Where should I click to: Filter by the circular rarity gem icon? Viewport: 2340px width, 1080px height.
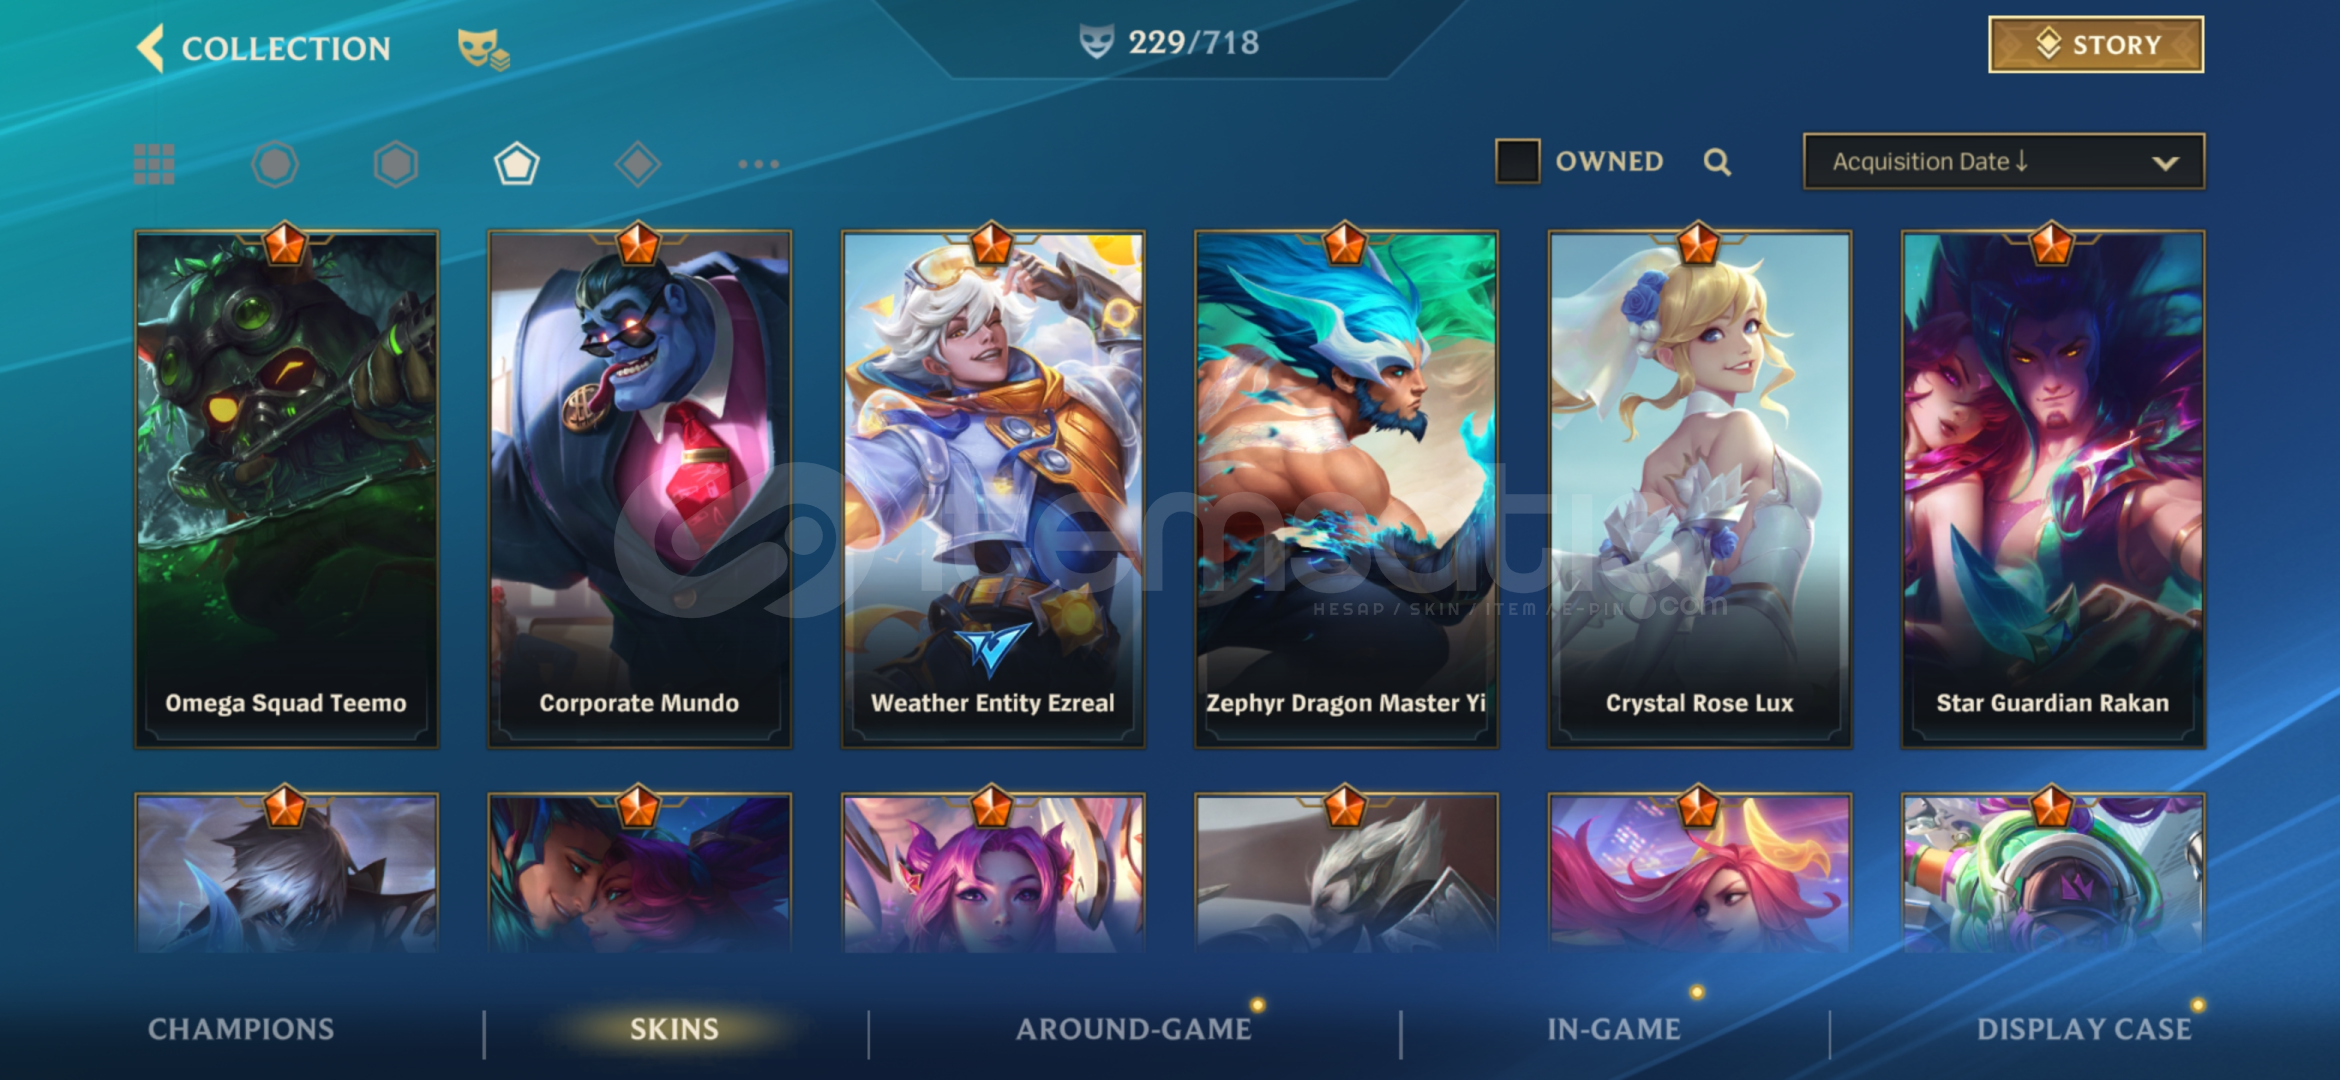pos(275,164)
